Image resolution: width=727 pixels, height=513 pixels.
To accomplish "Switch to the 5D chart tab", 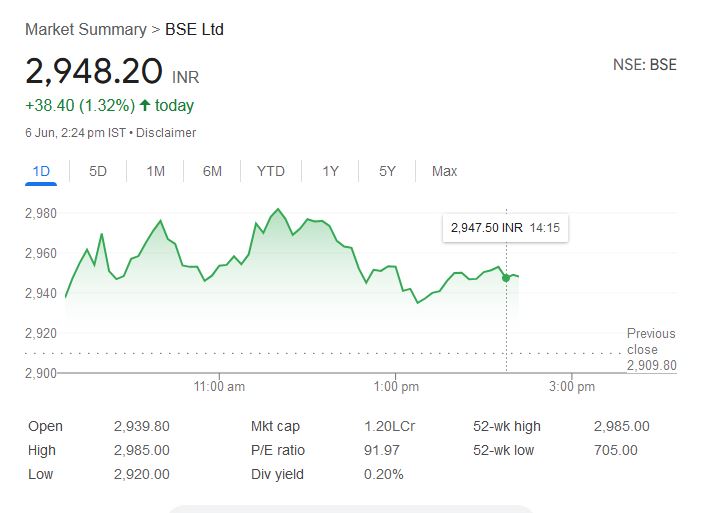I will [98, 171].
